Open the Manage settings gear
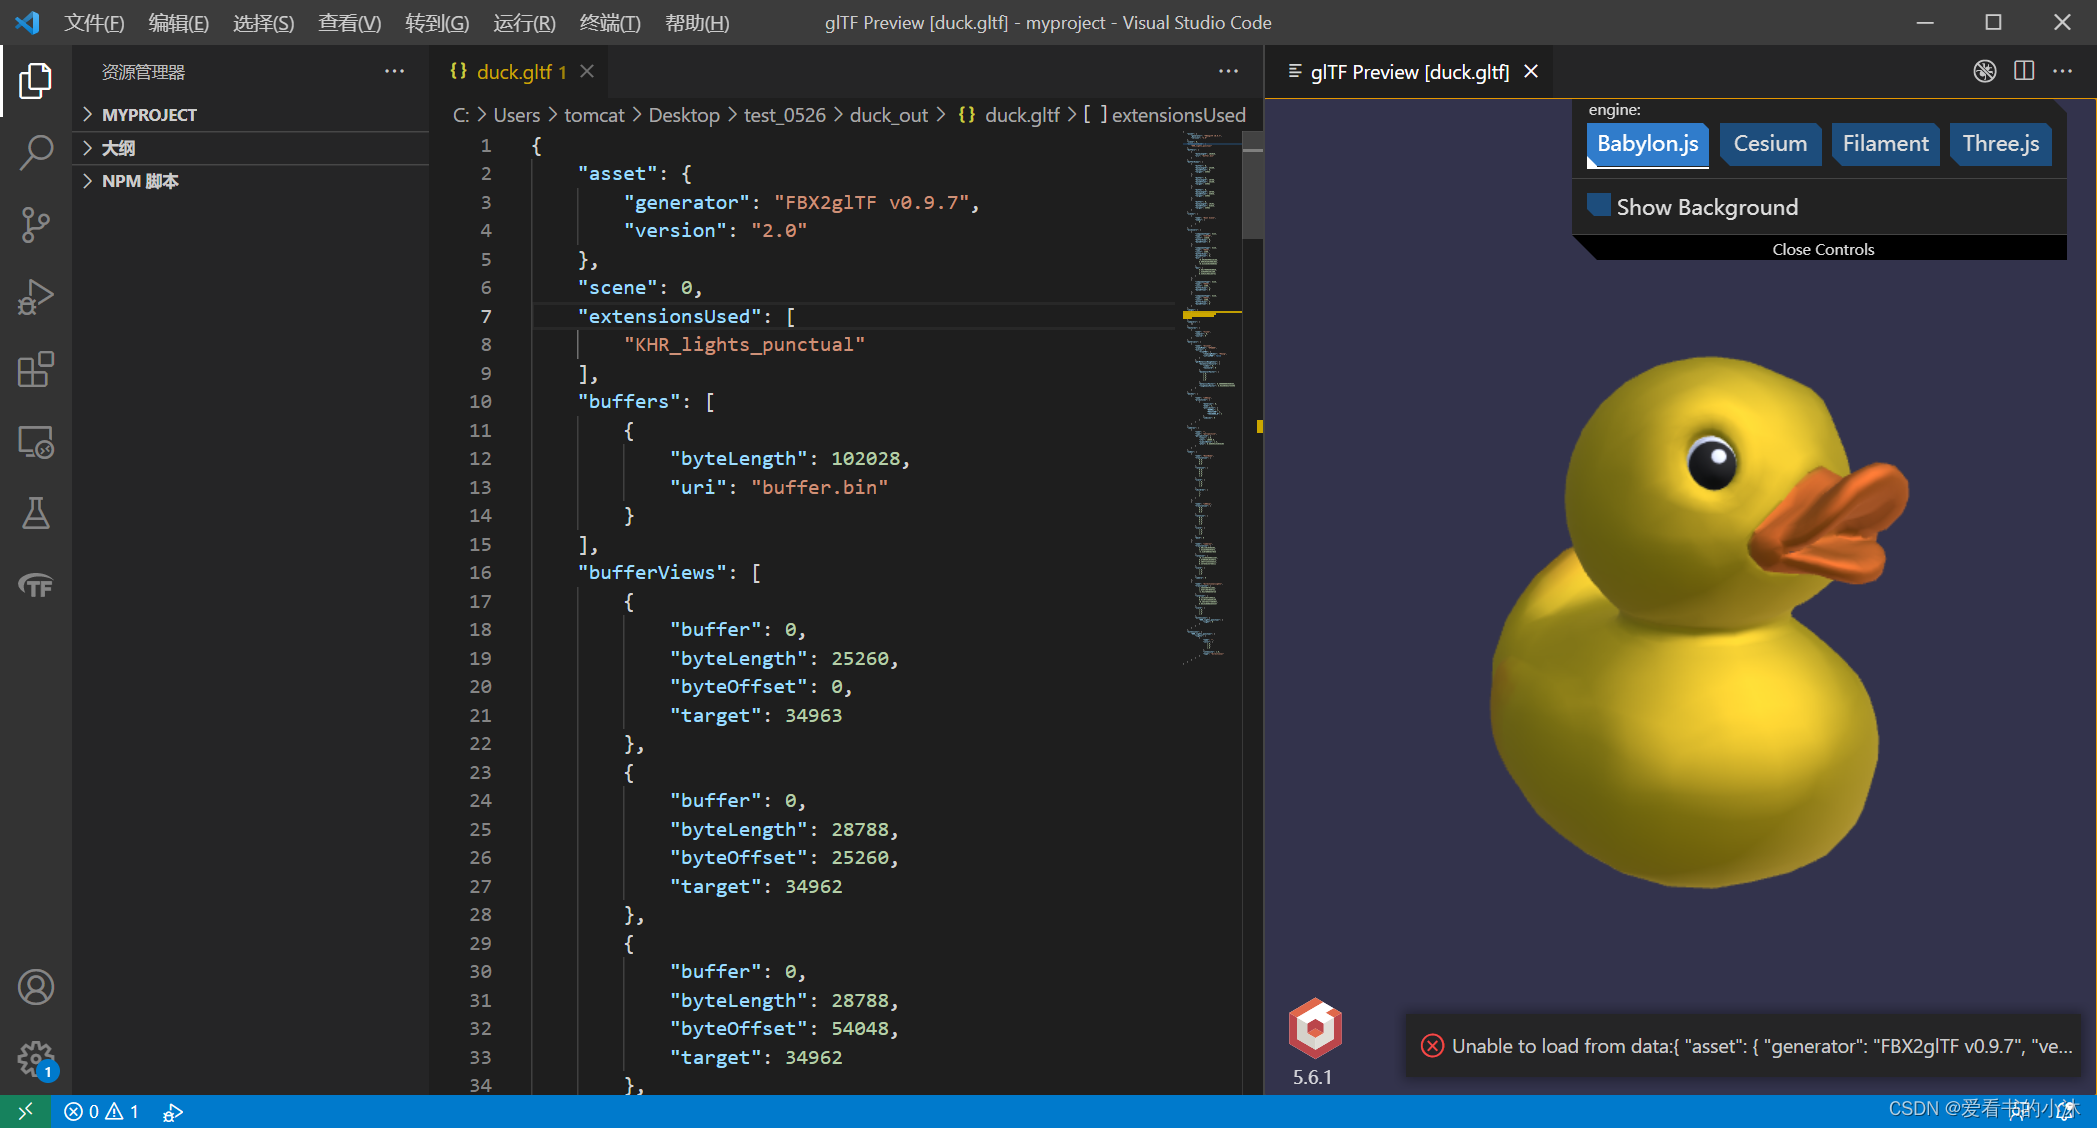This screenshot has height=1128, width=2097. click(36, 1058)
